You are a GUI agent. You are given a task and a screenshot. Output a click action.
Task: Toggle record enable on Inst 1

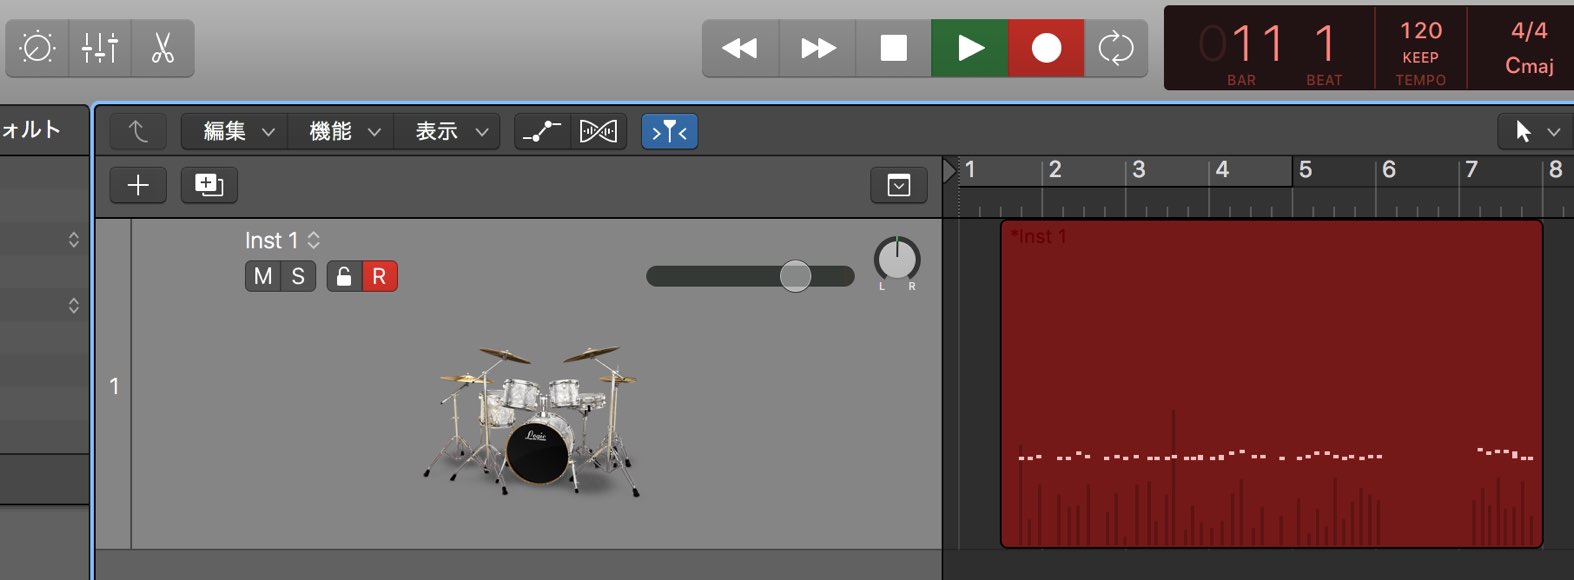coord(379,276)
